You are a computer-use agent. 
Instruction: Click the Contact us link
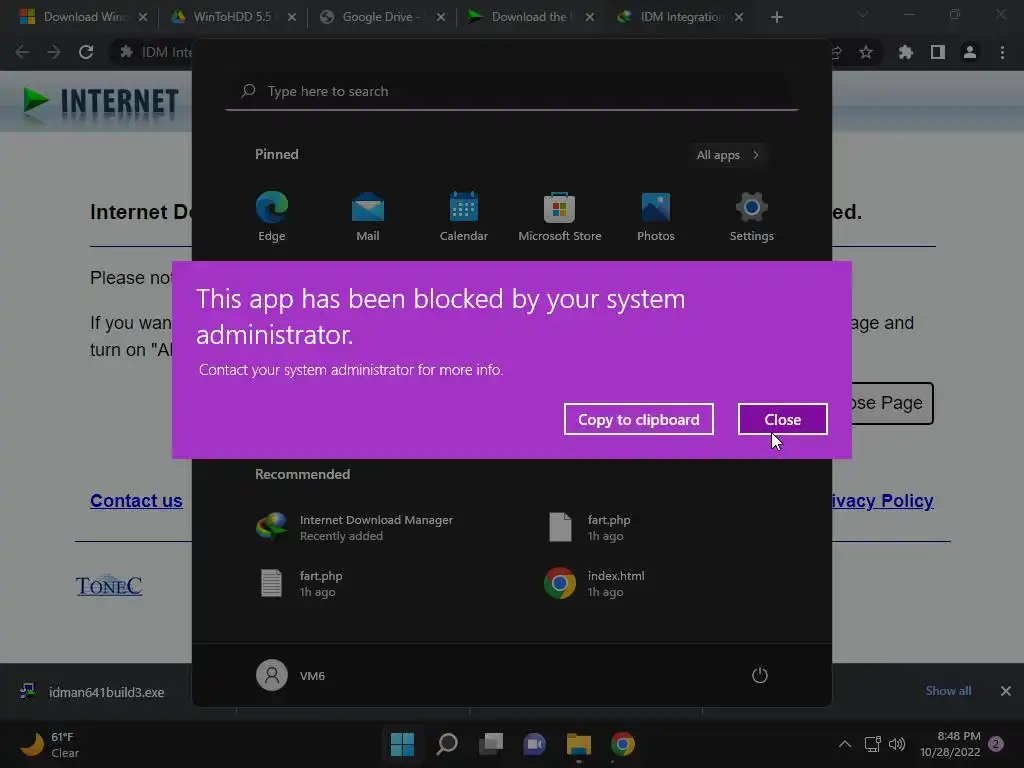(x=136, y=501)
